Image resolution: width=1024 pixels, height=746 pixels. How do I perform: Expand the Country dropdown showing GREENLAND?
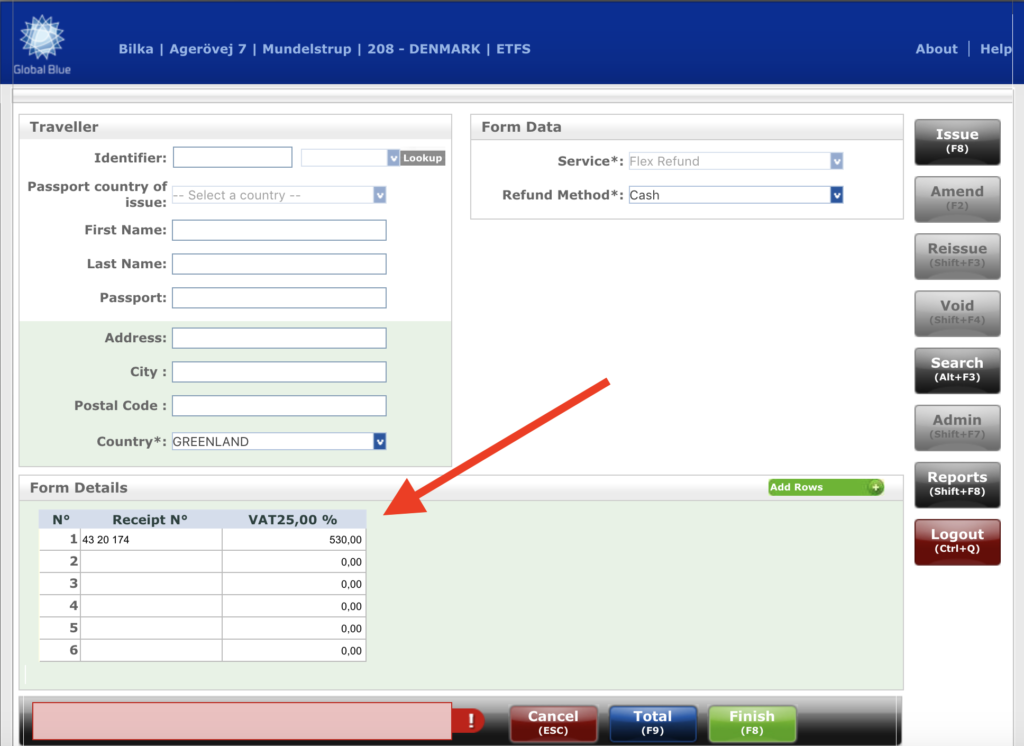tap(379, 441)
